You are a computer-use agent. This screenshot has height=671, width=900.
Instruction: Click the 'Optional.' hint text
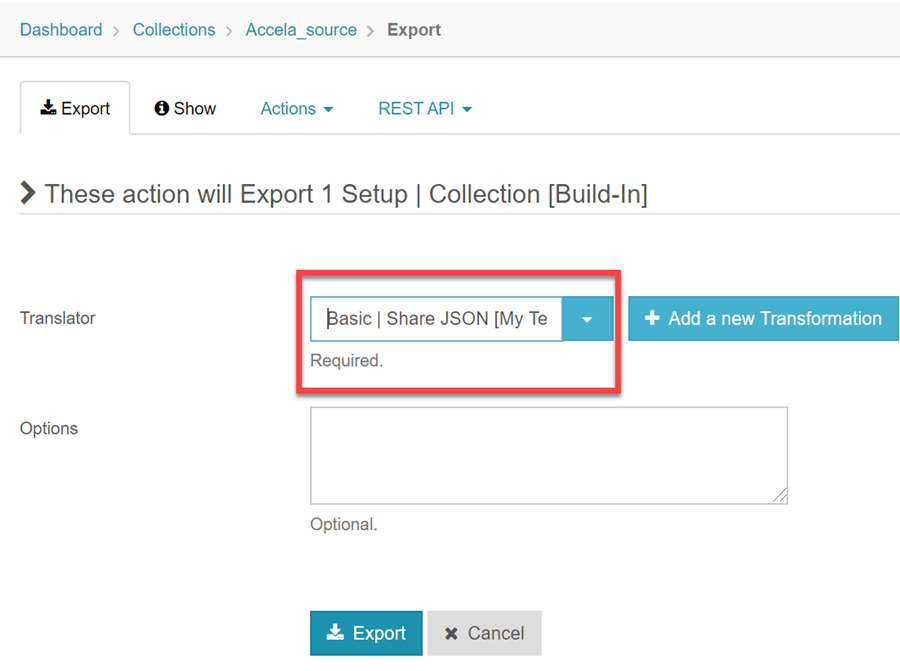[x=344, y=524]
